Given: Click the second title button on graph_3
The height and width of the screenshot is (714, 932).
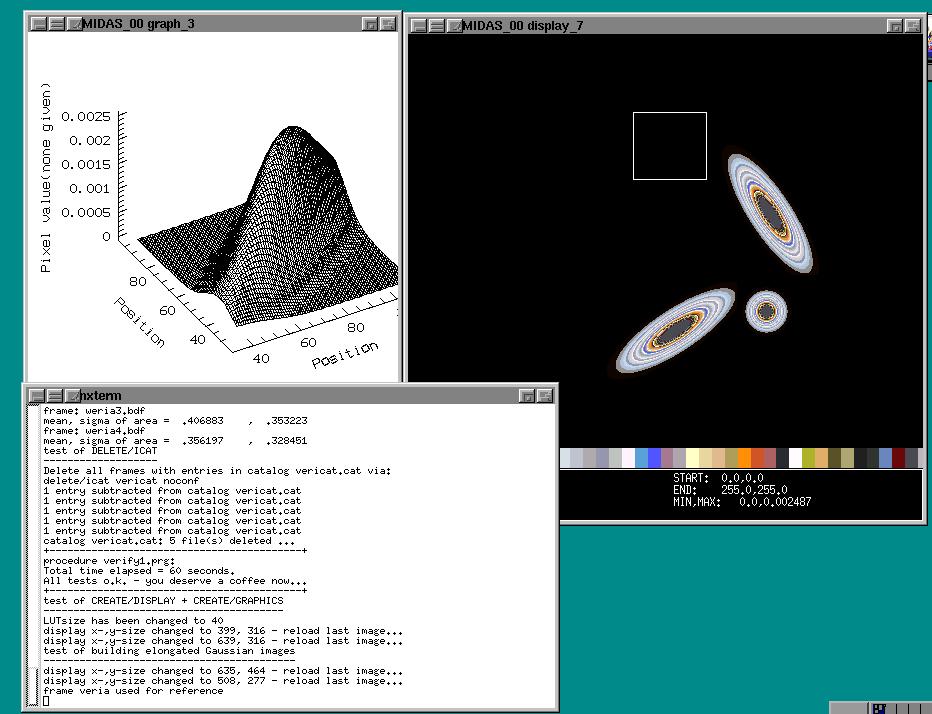Looking at the screenshot, I should tap(56, 23).
